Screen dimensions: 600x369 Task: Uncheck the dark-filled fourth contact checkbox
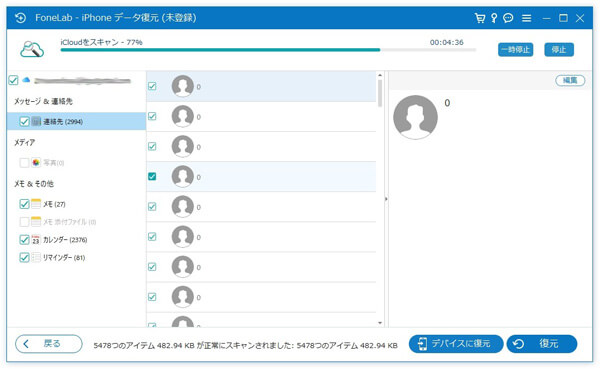coord(152,176)
